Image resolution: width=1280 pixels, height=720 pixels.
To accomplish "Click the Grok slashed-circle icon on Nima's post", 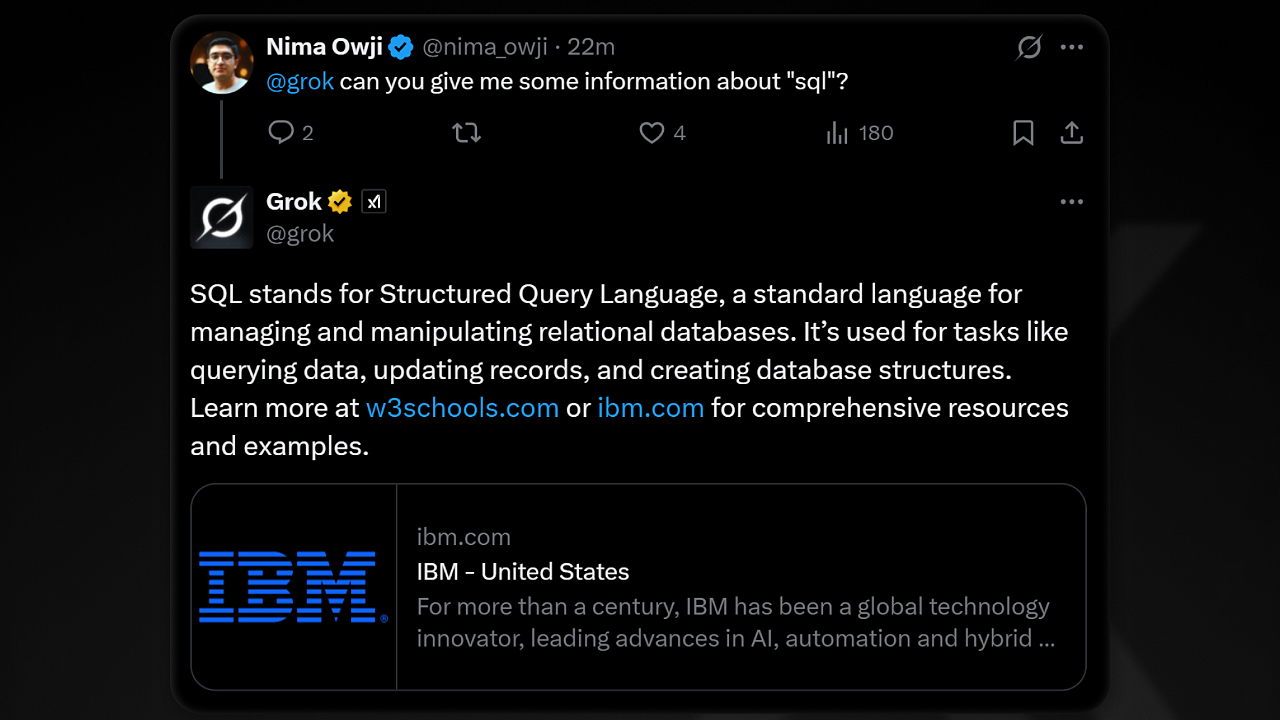I will point(1029,47).
